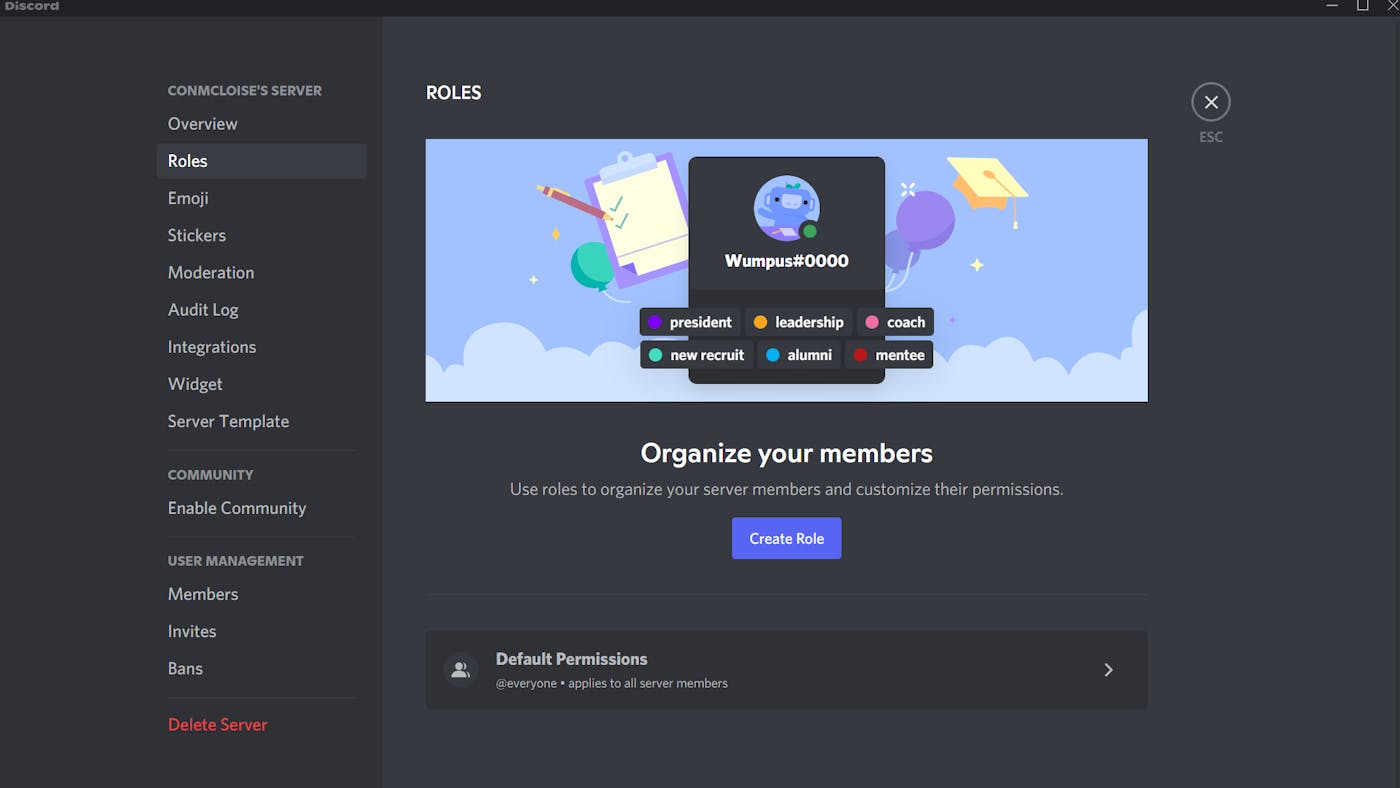
Task: Click the mentee role tag
Action: [889, 355]
